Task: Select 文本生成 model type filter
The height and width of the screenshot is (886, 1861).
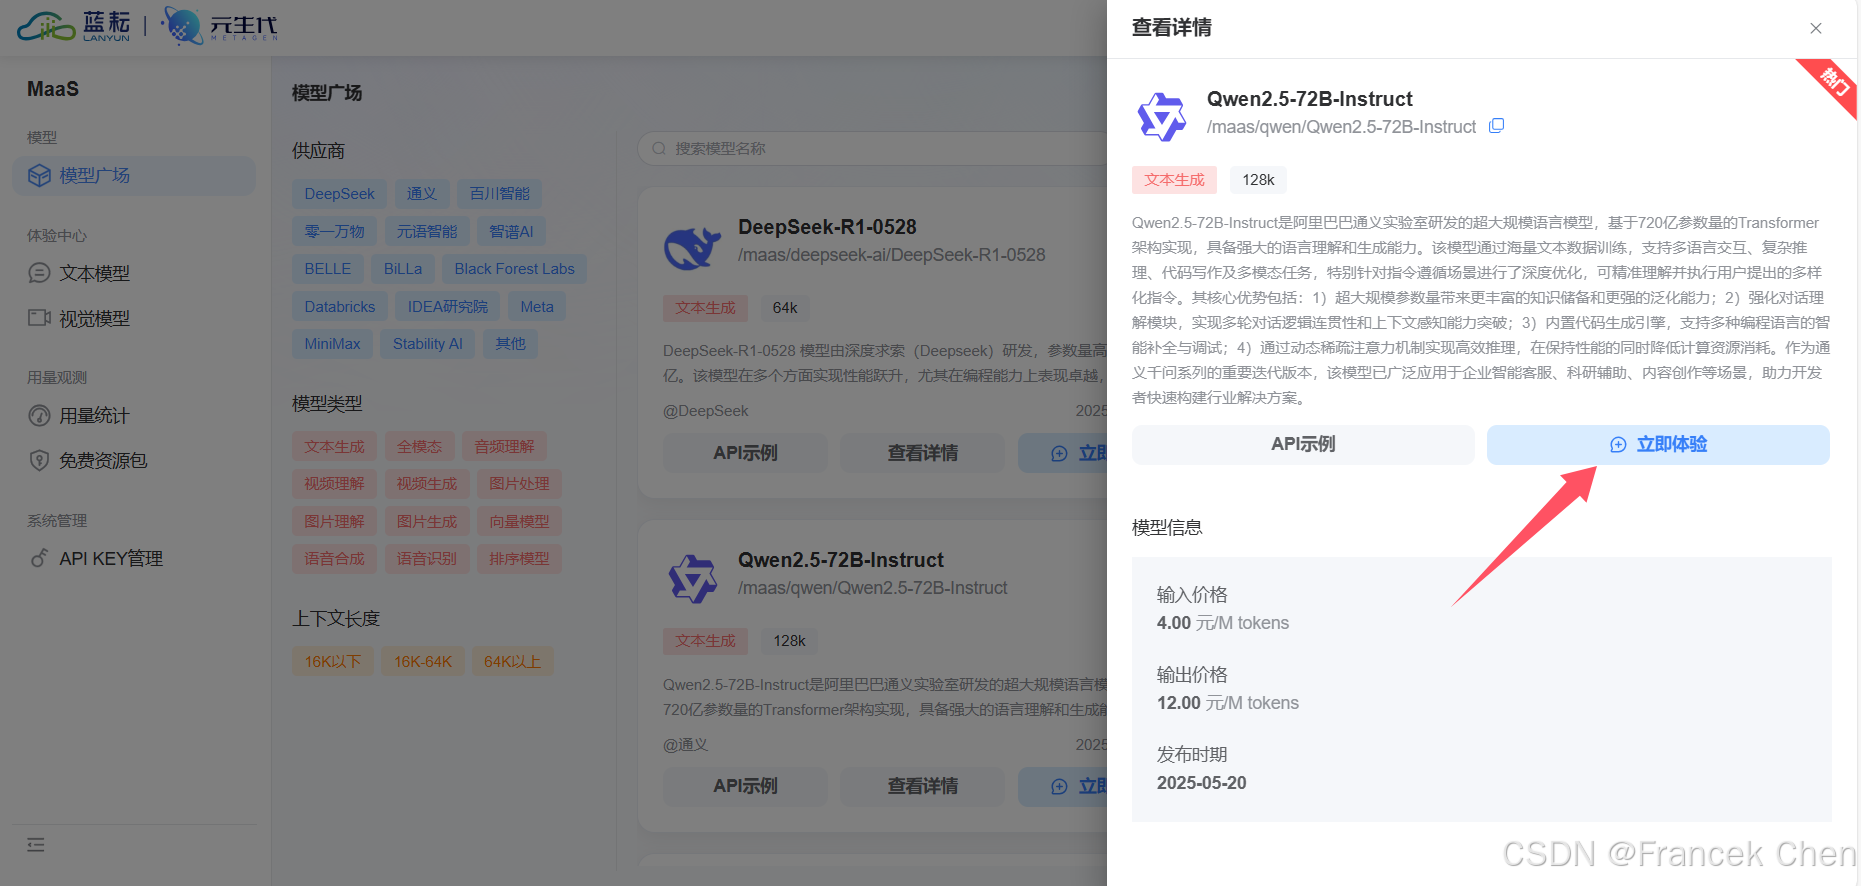Action: click(334, 447)
